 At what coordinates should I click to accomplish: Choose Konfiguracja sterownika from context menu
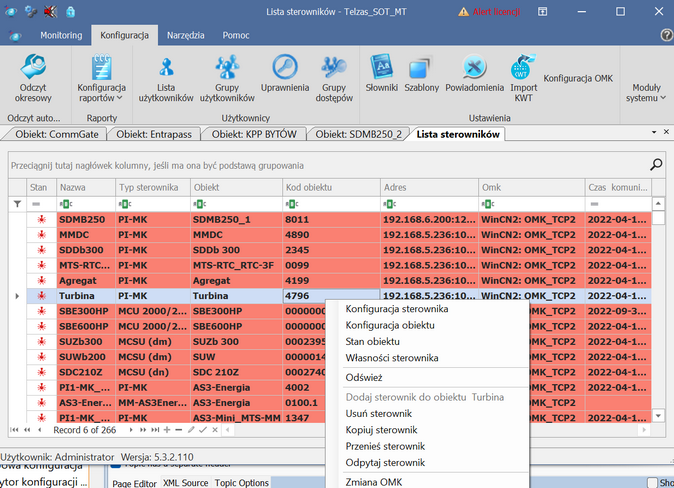[x=397, y=309]
